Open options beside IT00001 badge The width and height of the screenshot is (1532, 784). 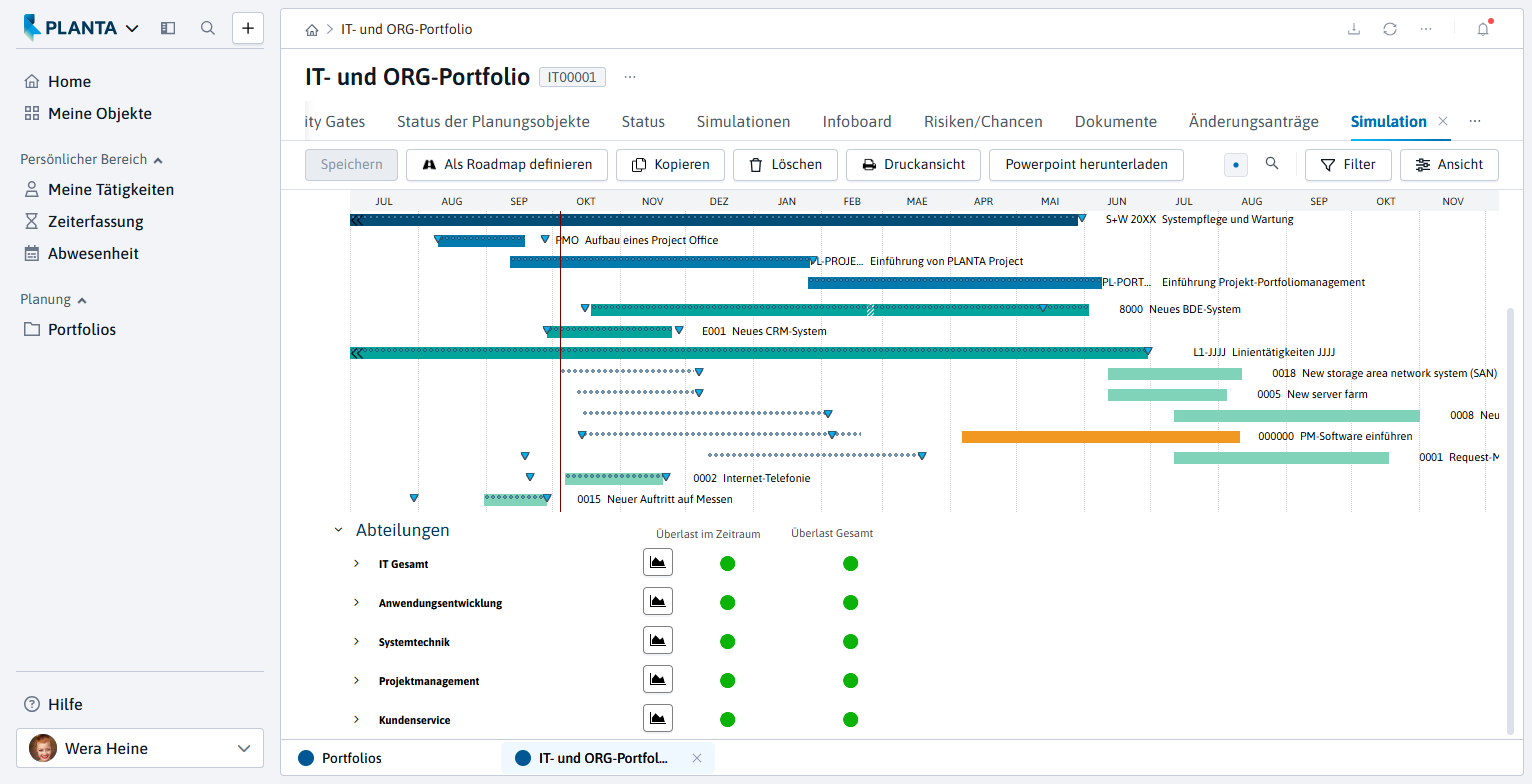pyautogui.click(x=630, y=77)
